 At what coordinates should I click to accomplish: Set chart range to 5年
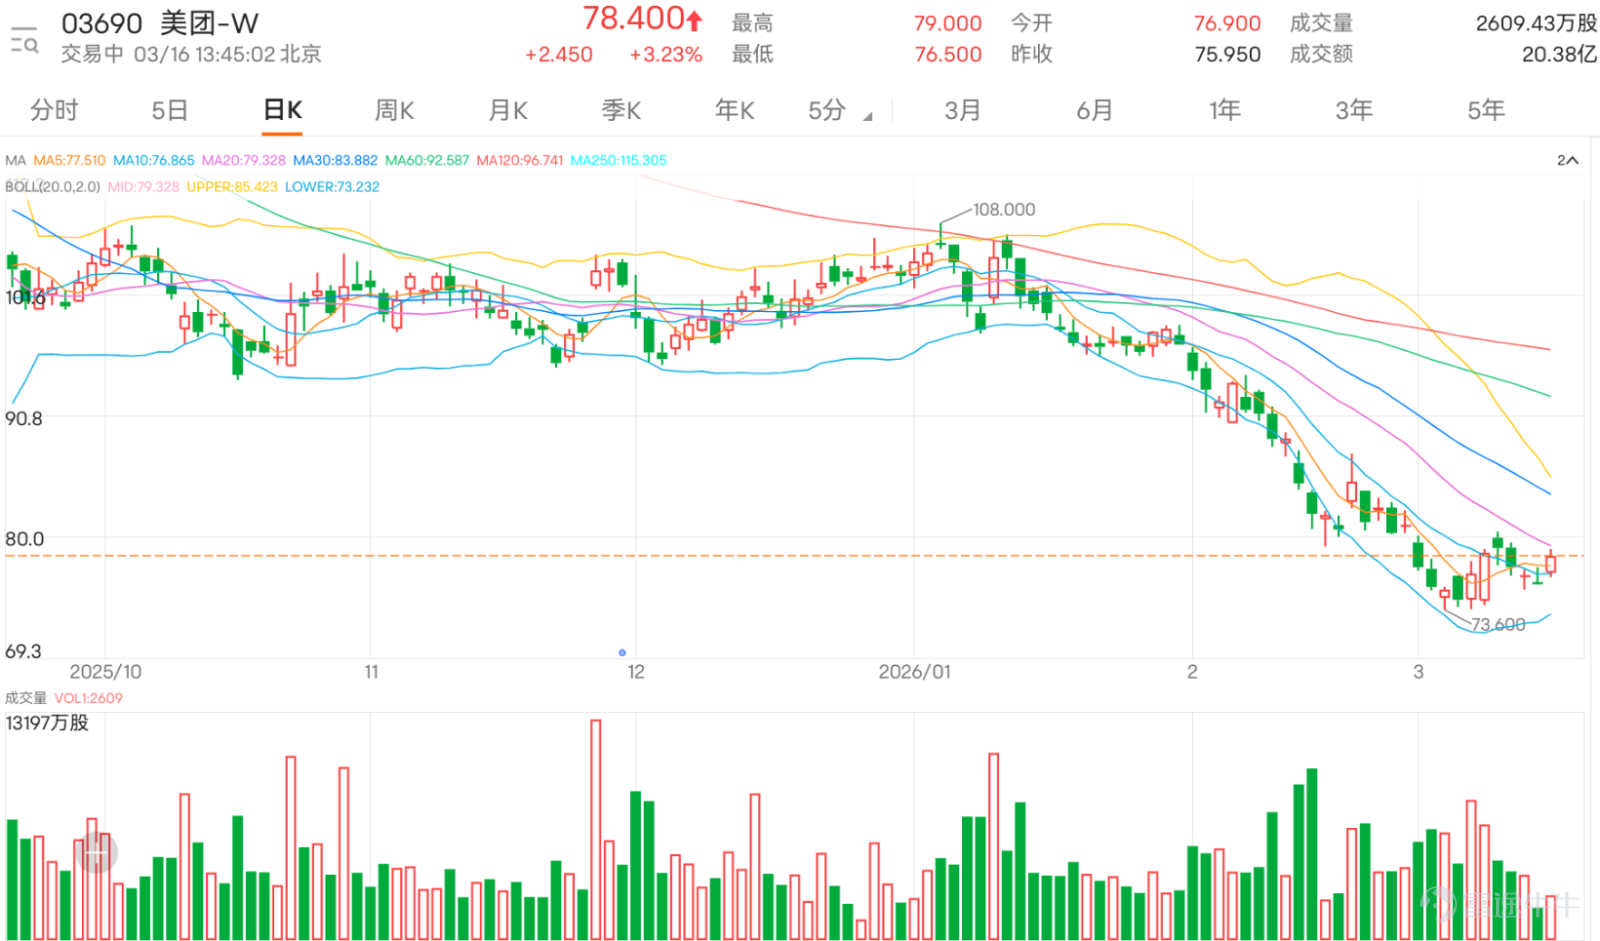tap(1485, 110)
